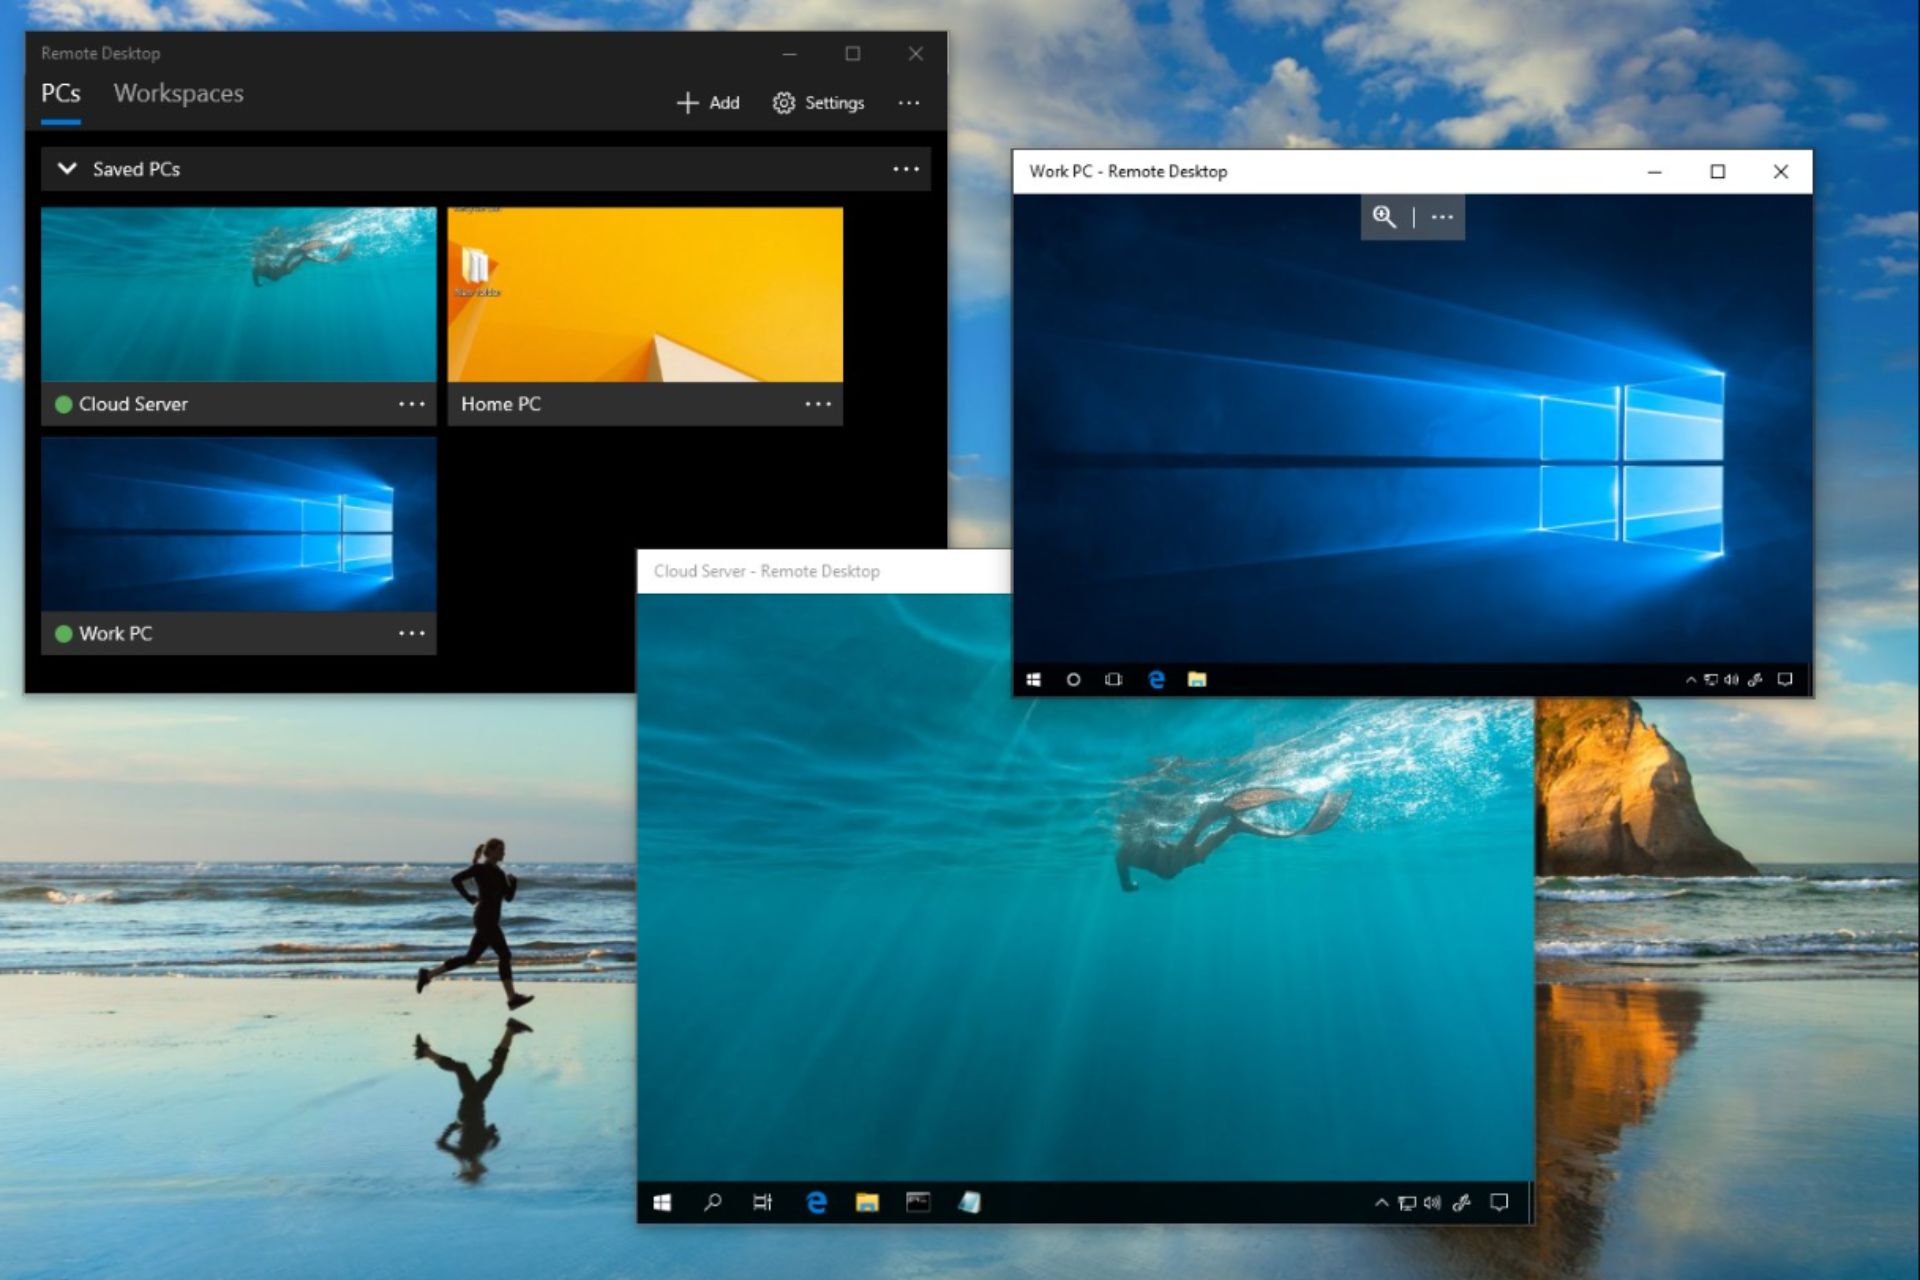The width and height of the screenshot is (1920, 1280).
Task: Connect via the Cloud Server thumbnail
Action: (239, 294)
